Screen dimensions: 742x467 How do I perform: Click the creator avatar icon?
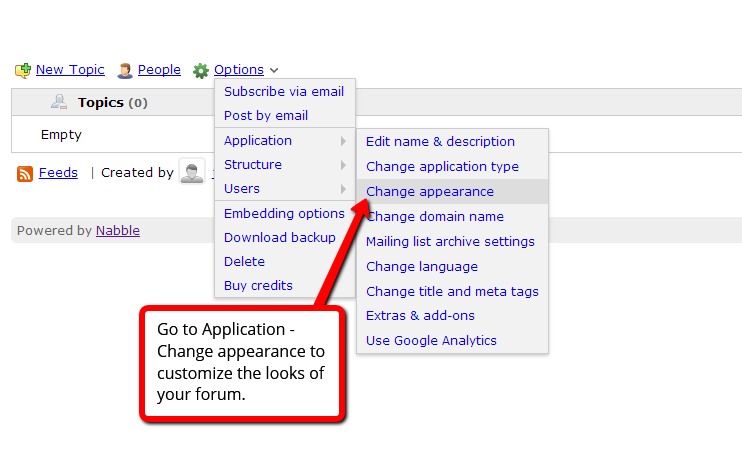coord(191,171)
